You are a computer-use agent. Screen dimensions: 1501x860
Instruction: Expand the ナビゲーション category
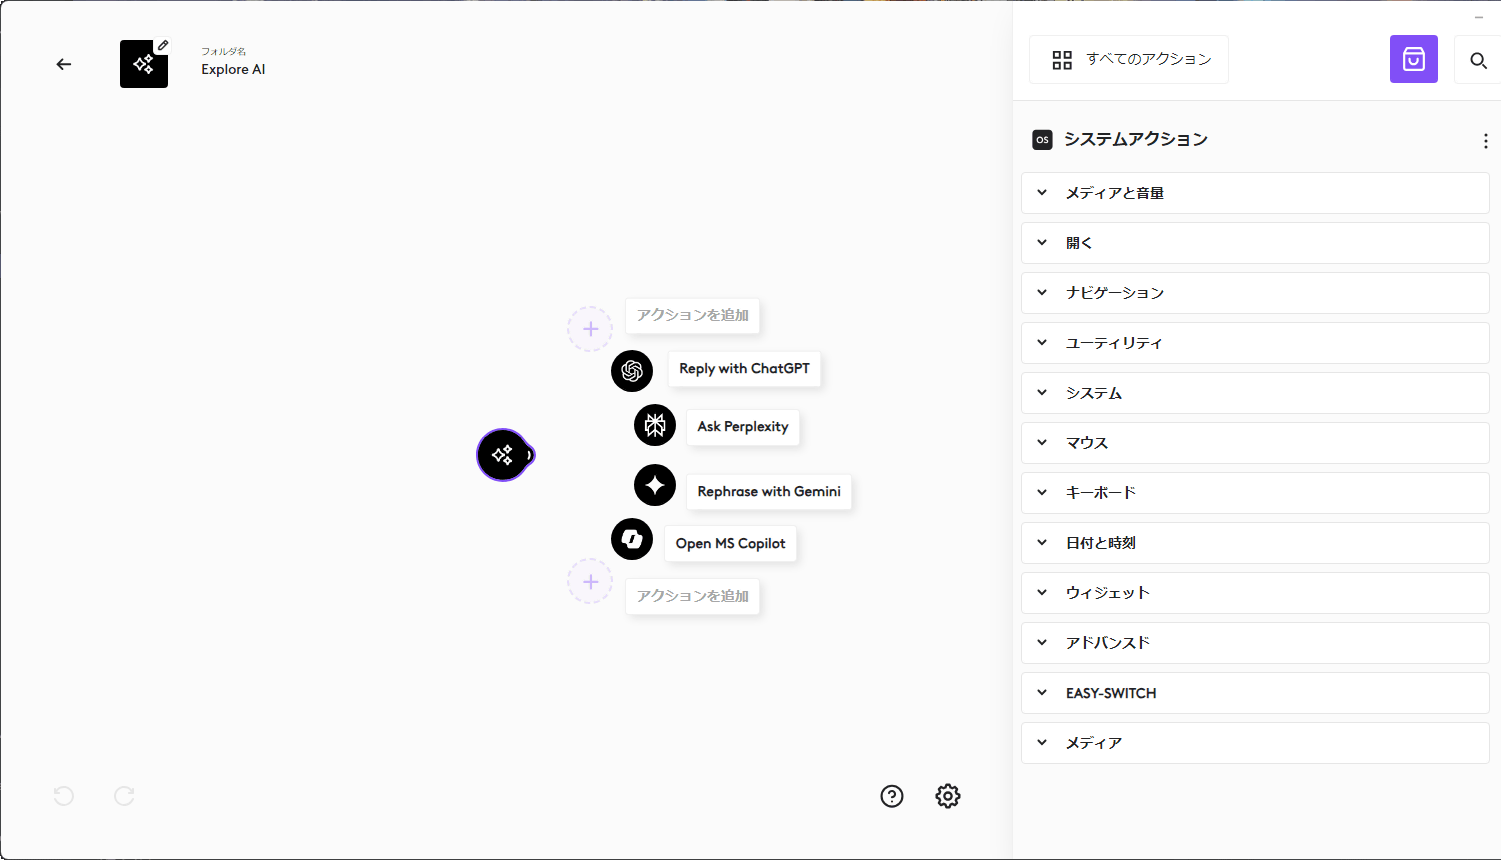point(1255,293)
